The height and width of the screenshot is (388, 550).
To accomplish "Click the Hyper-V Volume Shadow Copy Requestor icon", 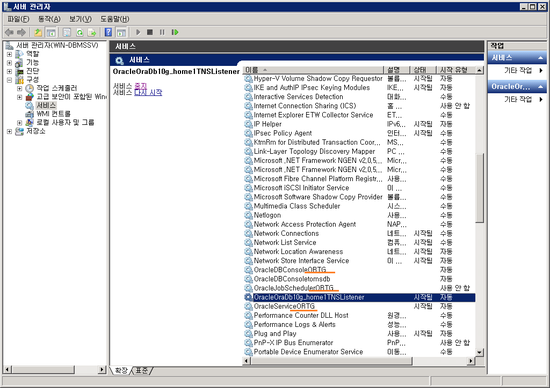I will [248, 78].
